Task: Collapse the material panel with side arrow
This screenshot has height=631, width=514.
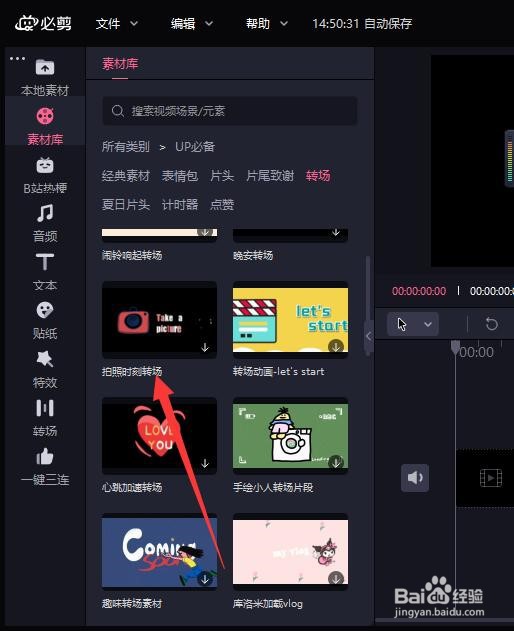Action: tap(369, 336)
